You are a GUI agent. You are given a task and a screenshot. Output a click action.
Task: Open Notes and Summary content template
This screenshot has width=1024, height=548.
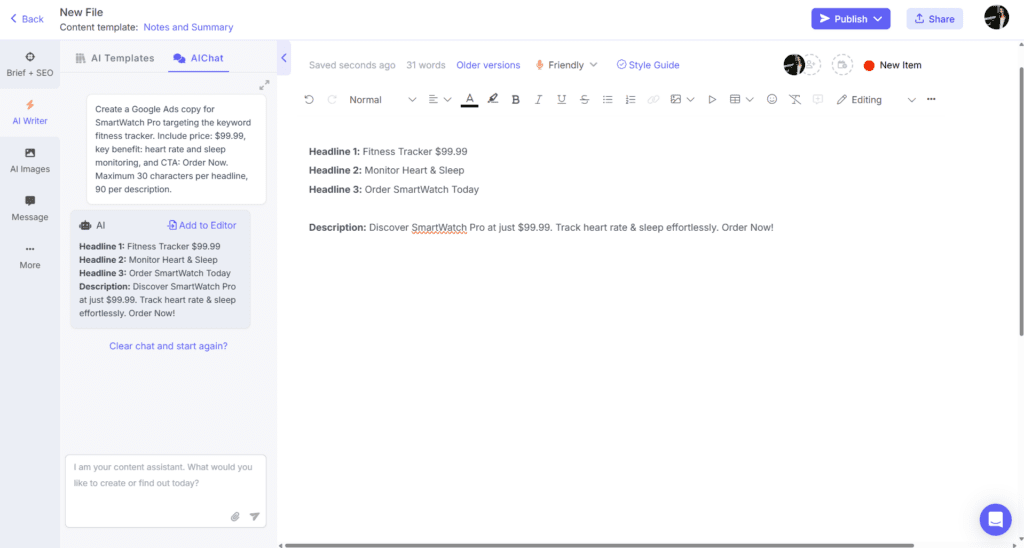[188, 27]
